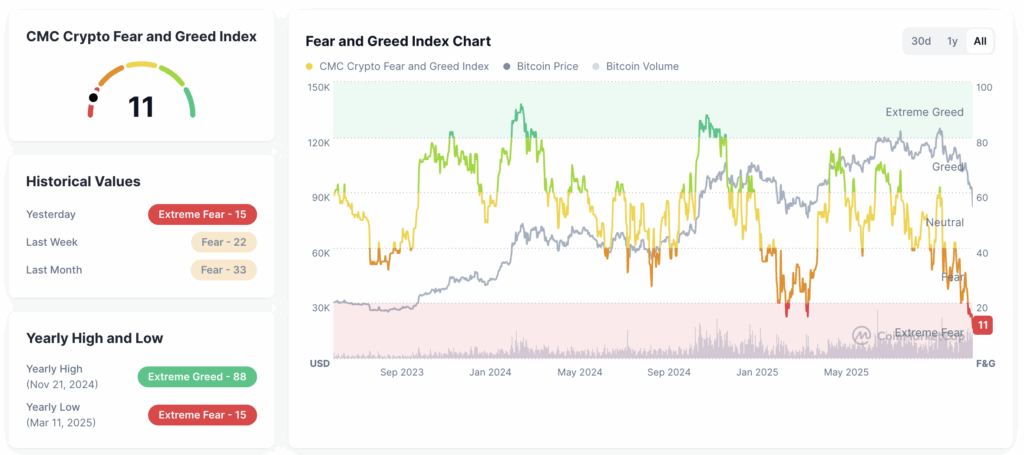The height and width of the screenshot is (455, 1024).
Task: Click the light Bitcoin Volume legend dot
Action: [x=598, y=67]
